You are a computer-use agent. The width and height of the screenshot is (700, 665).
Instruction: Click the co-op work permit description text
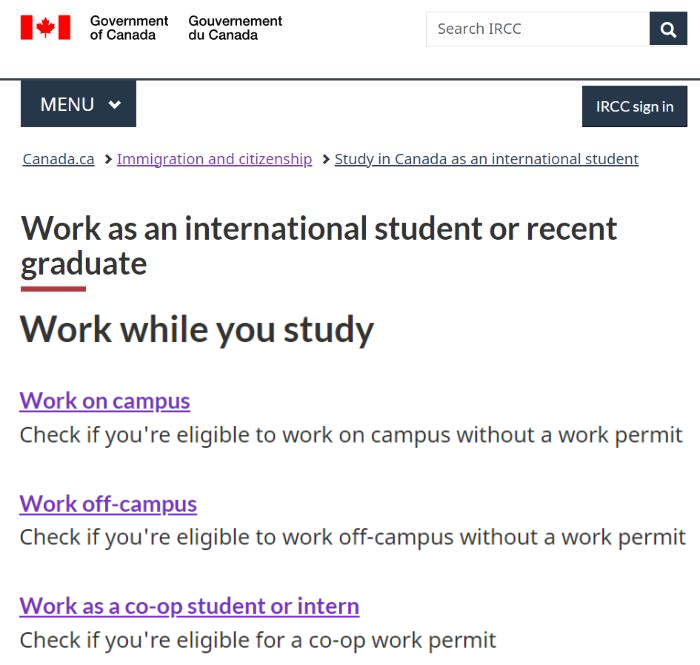[x=258, y=640]
